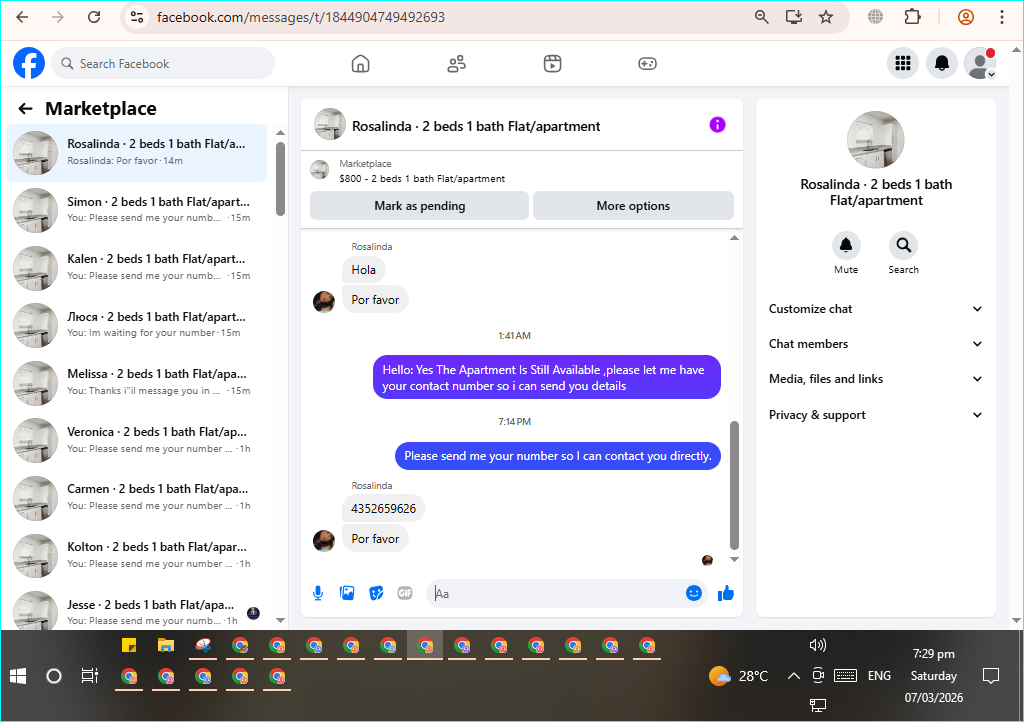Viewport: 1024px width, 722px height.
Task: Reload the page with refresh icon
Action: 94,17
